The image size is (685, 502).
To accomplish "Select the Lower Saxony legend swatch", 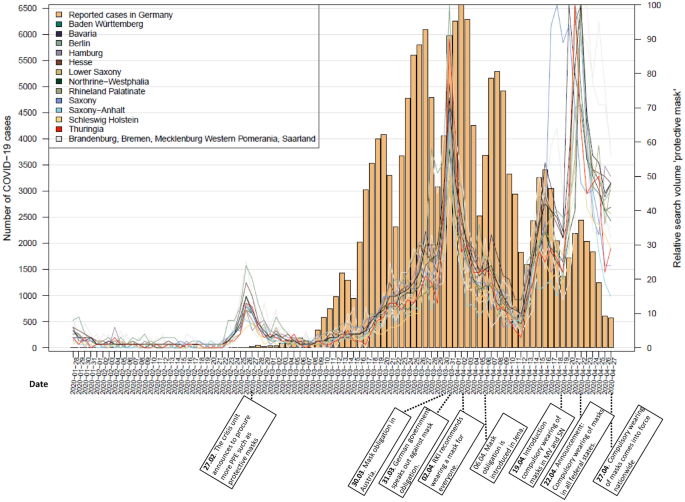I will 59,72.
